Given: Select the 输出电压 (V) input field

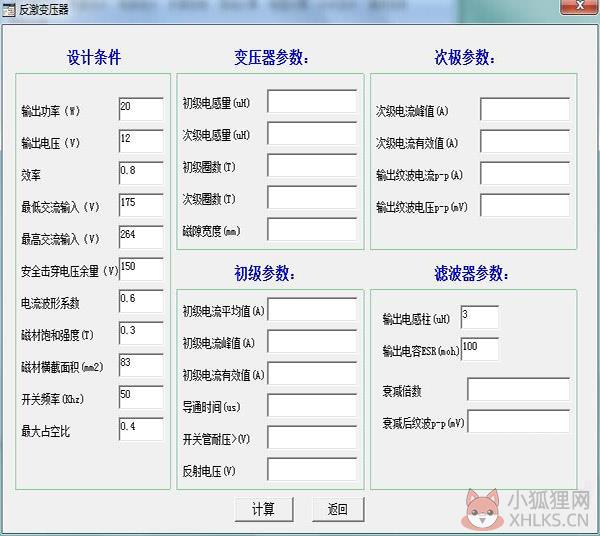Looking at the screenshot, I should (141, 141).
